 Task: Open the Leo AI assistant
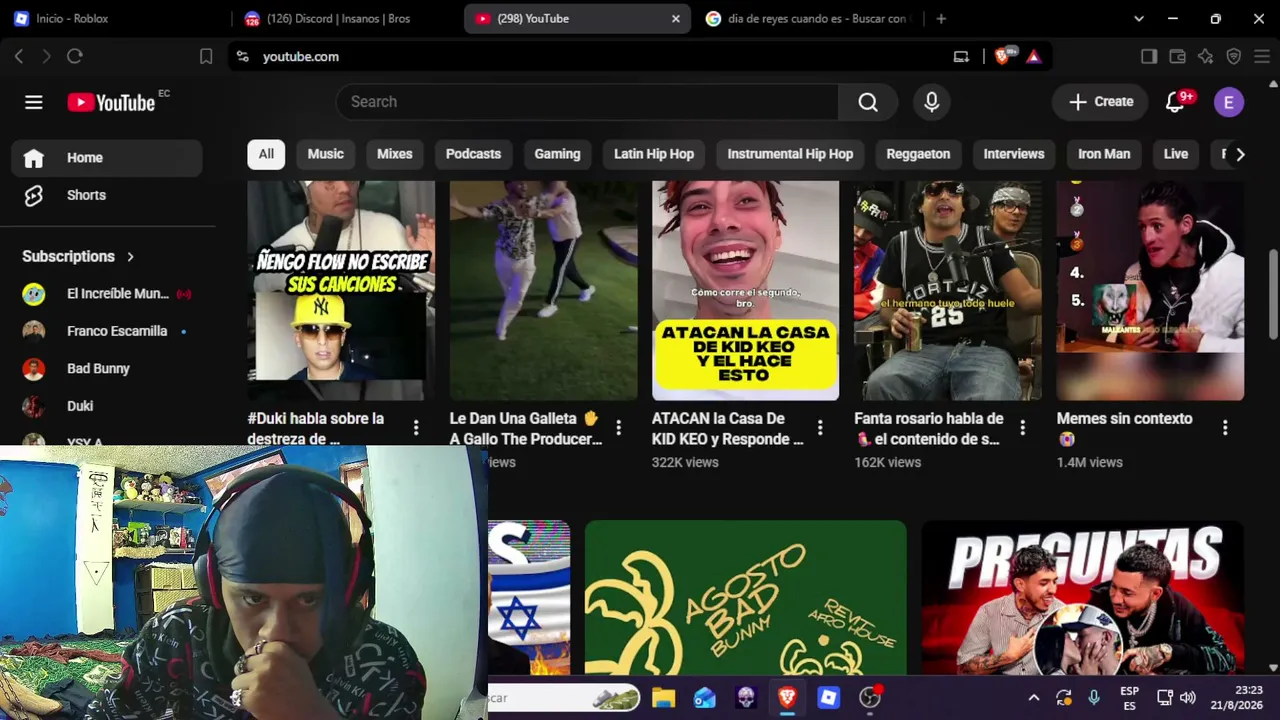(x=1206, y=57)
